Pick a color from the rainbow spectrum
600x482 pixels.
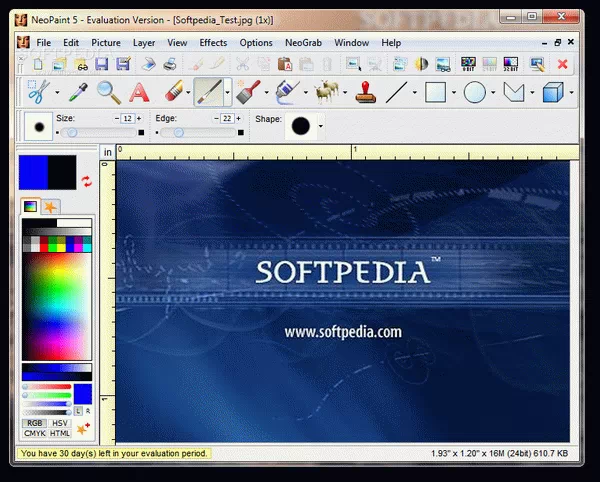(57, 306)
